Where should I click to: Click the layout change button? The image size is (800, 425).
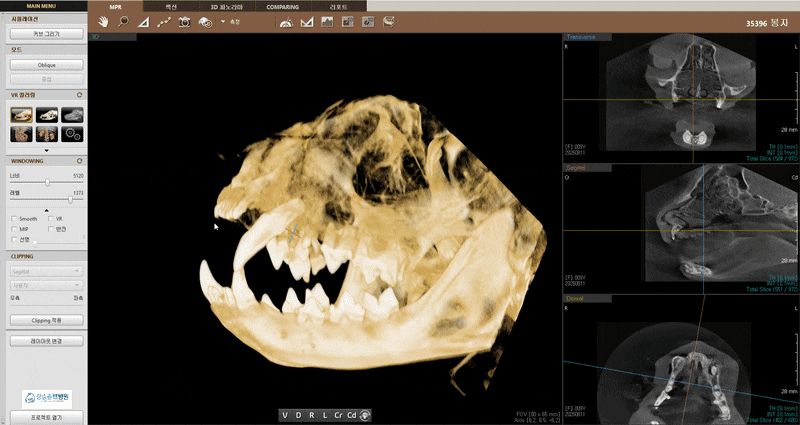point(46,341)
